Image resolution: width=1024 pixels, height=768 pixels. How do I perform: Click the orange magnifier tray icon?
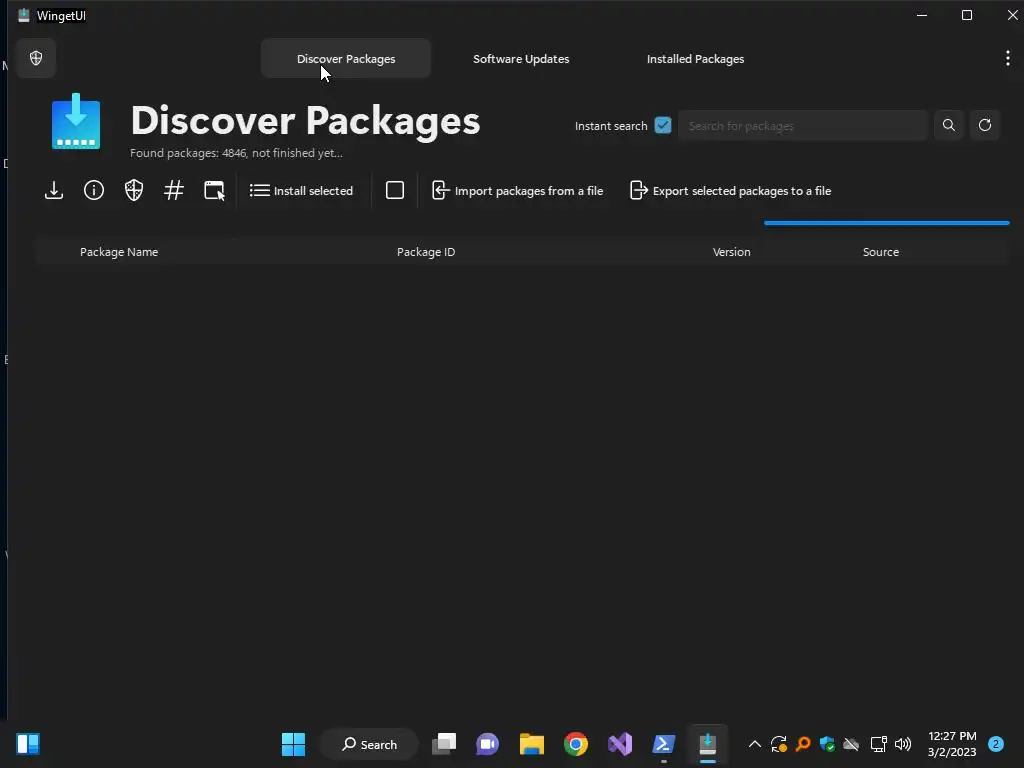(803, 744)
